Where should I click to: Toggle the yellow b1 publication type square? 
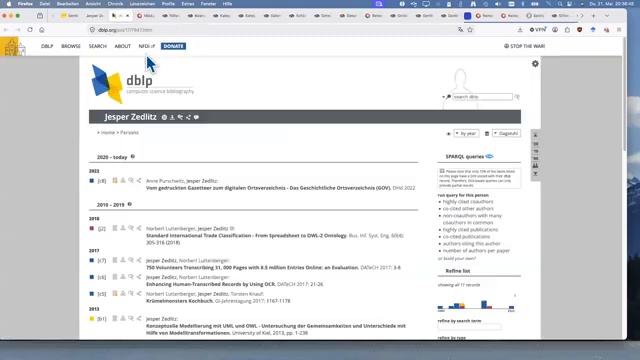pyautogui.click(x=91, y=319)
